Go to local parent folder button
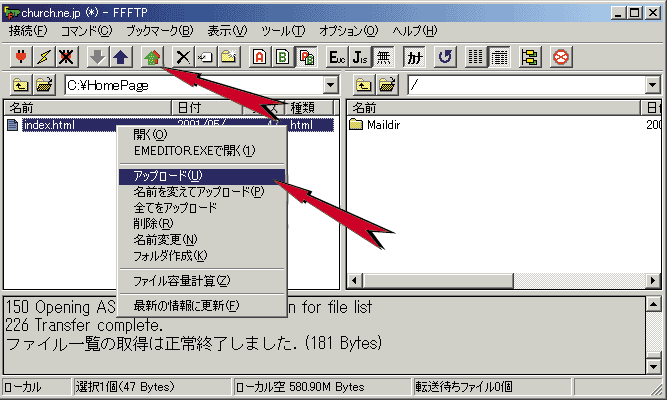Image resolution: width=667 pixels, height=400 pixels. pos(19,86)
